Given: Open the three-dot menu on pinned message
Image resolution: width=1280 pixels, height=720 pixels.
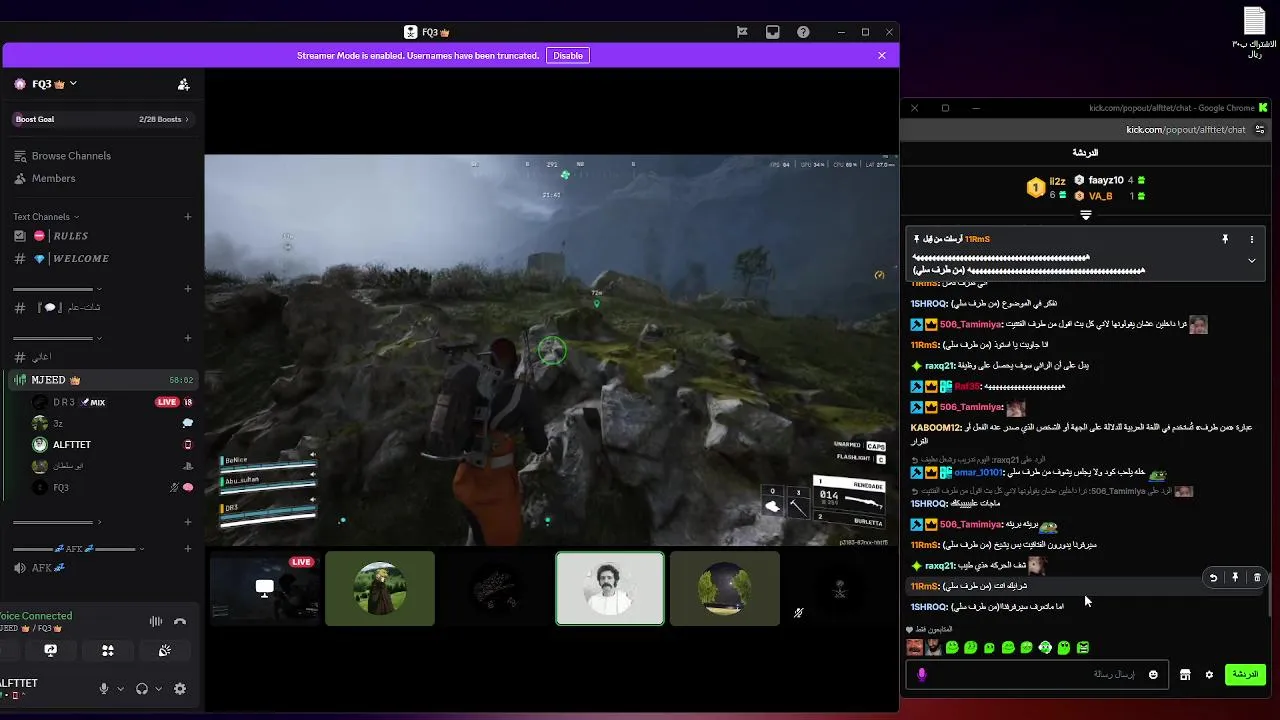Looking at the screenshot, I should (1251, 240).
